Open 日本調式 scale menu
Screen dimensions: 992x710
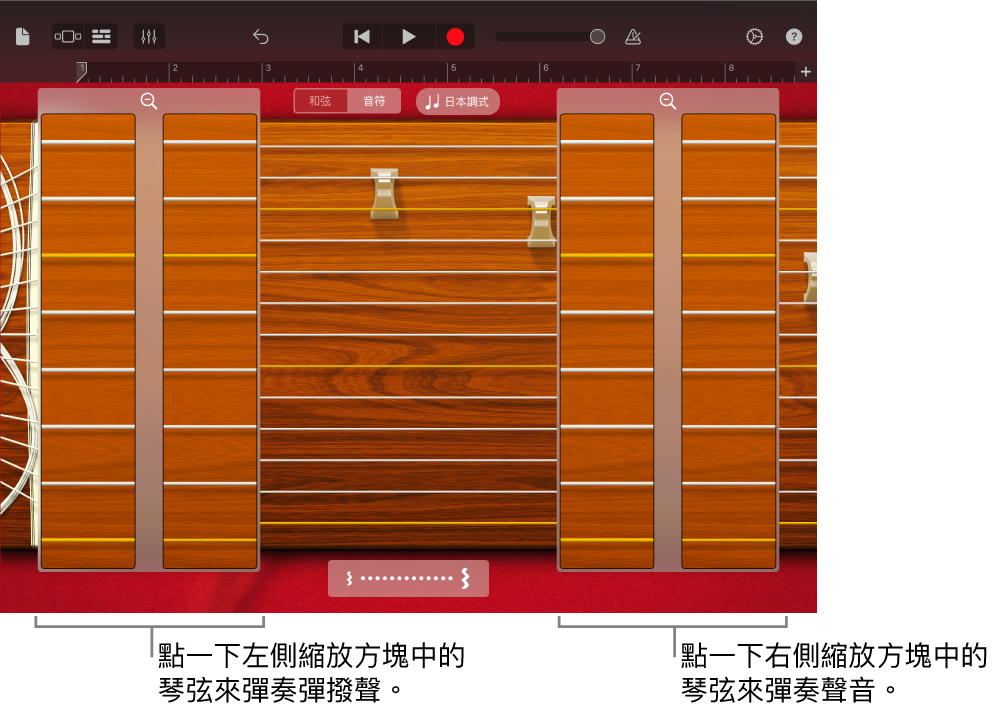coord(457,101)
